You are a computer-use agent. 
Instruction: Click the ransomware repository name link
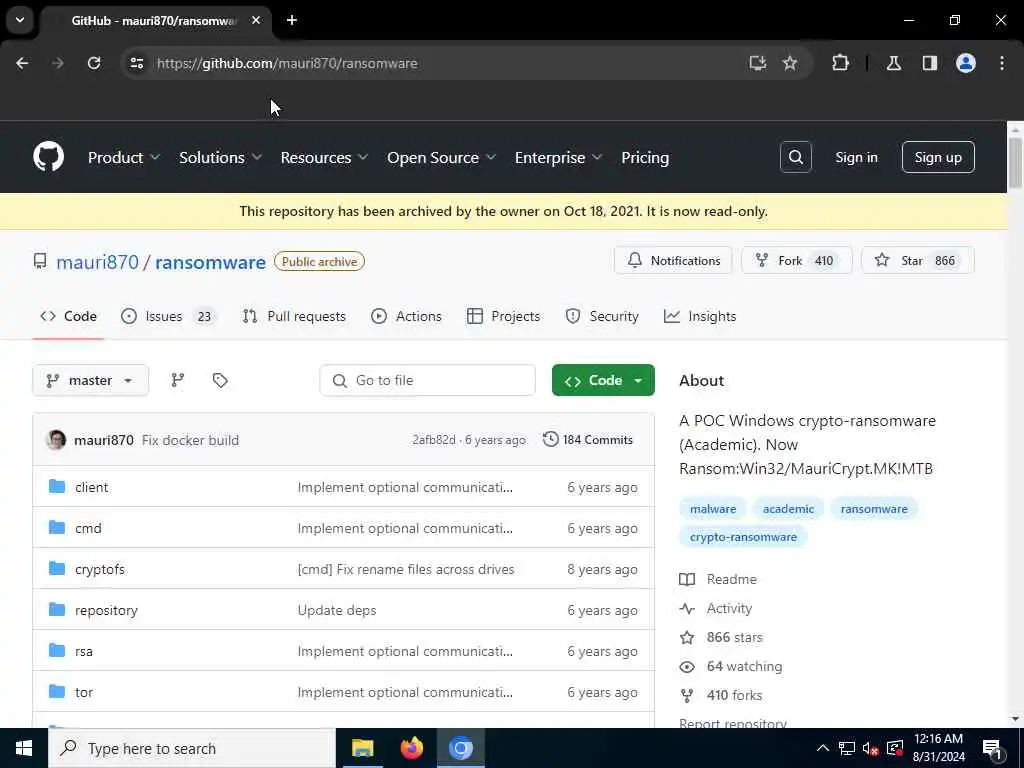[210, 262]
